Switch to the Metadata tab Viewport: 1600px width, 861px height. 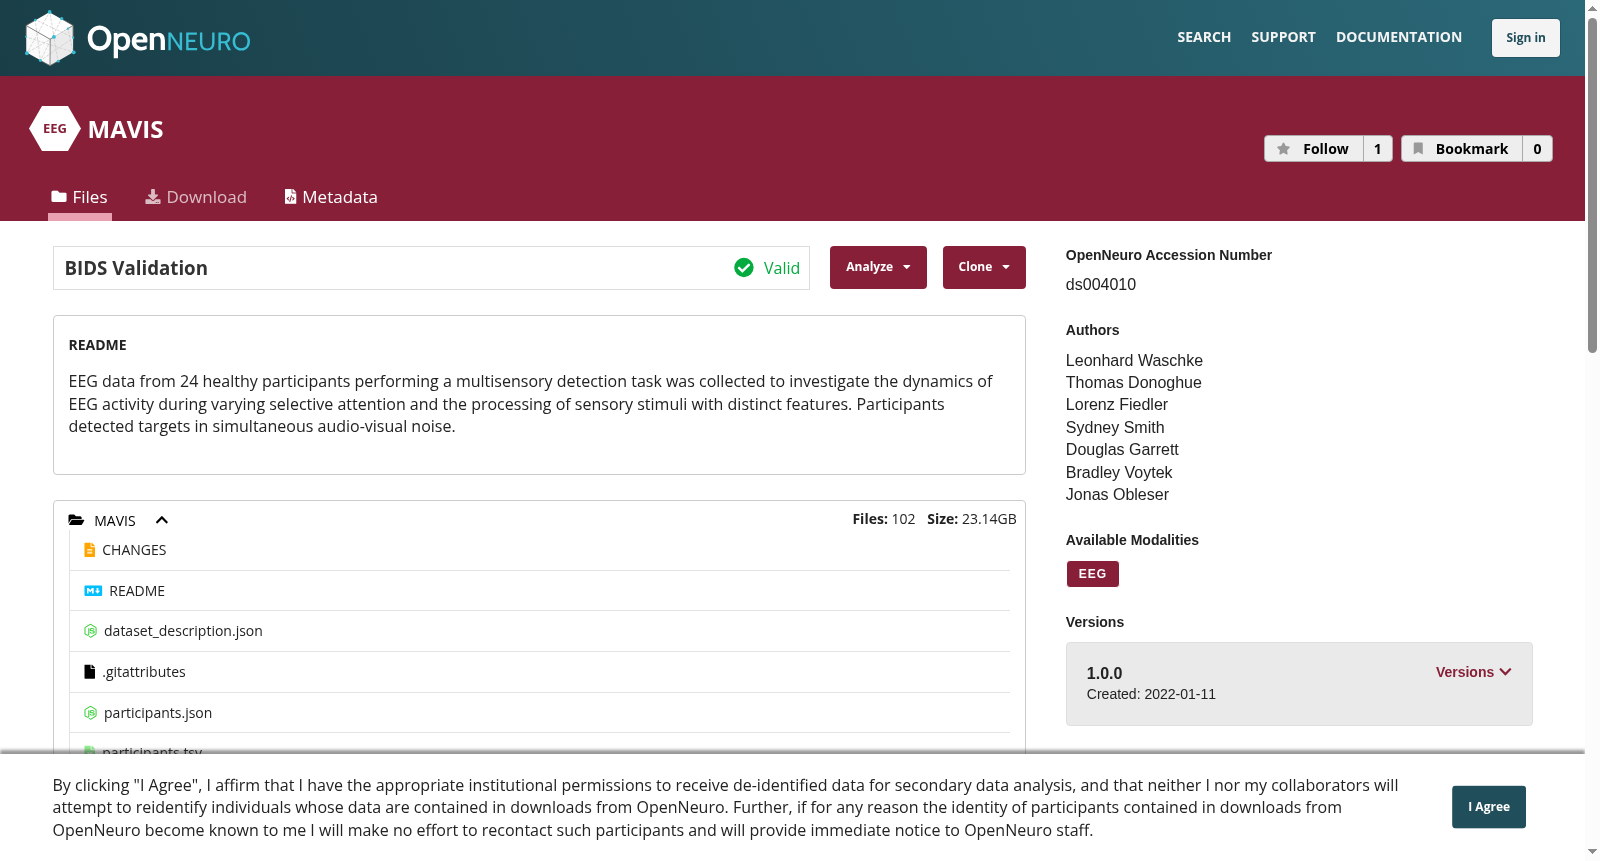pos(331,197)
